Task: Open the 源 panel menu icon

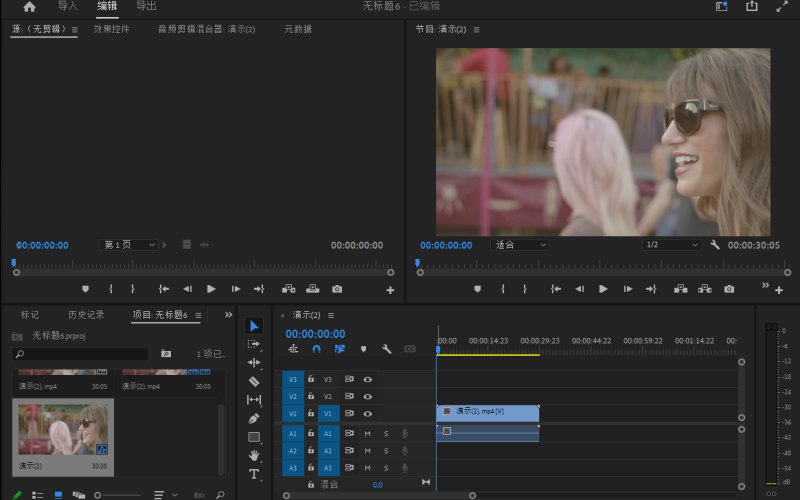Action: (74, 30)
